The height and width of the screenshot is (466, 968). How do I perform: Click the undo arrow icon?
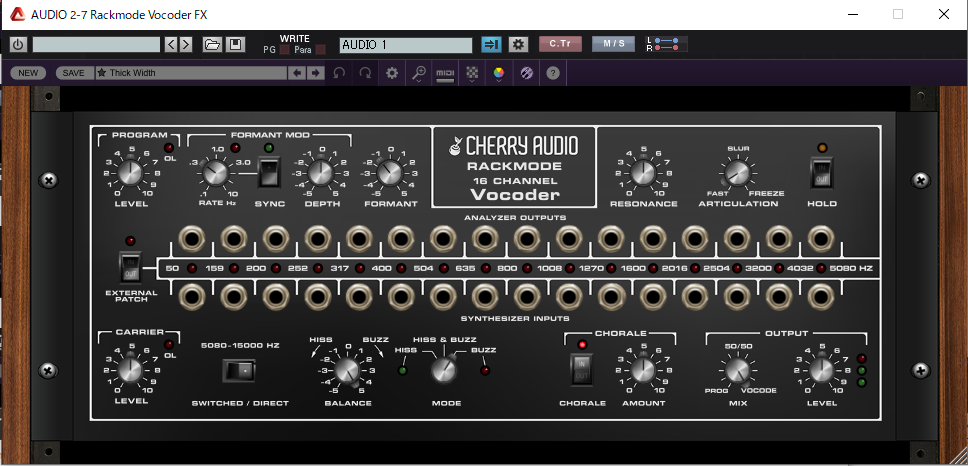[x=338, y=73]
